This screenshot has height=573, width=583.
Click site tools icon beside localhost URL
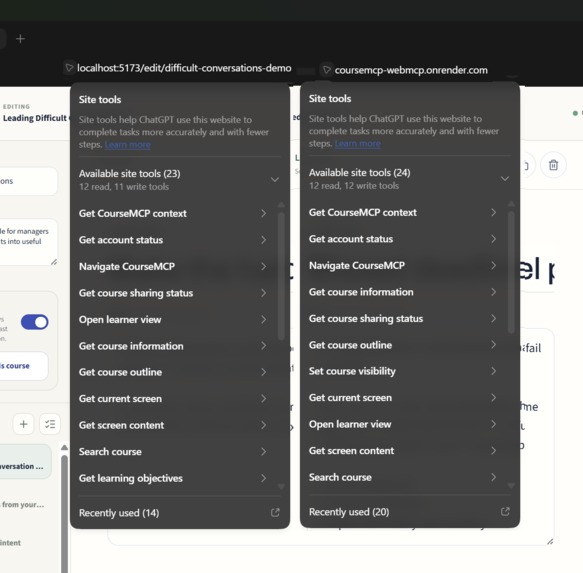pos(69,68)
